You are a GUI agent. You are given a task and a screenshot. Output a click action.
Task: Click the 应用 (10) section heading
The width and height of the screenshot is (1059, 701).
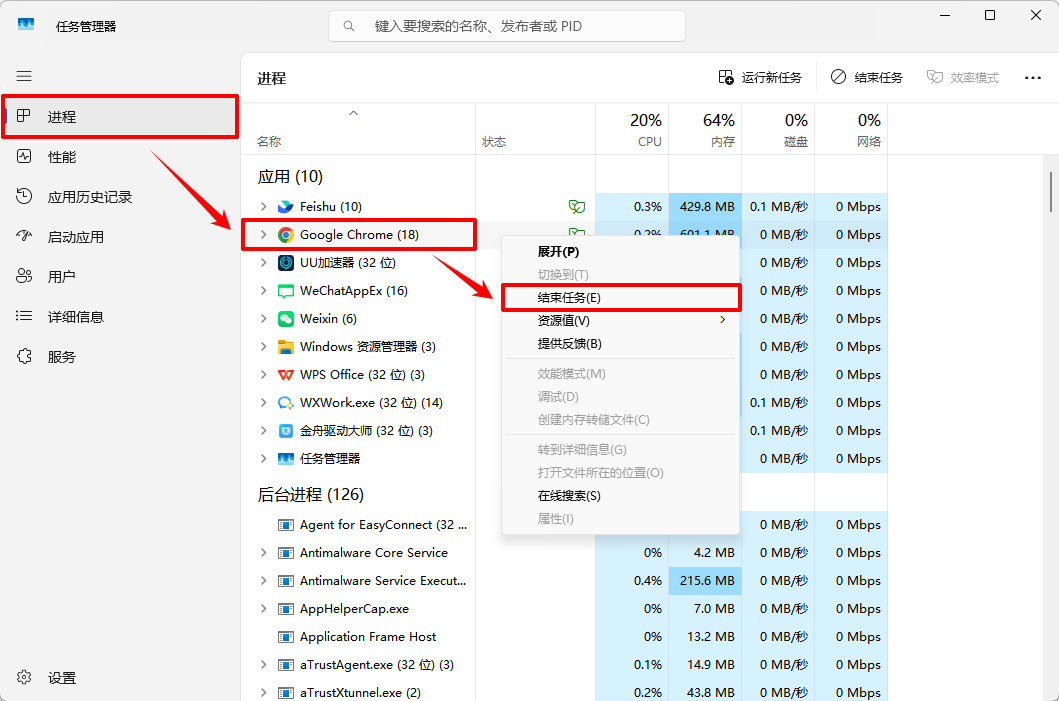[x=290, y=177]
